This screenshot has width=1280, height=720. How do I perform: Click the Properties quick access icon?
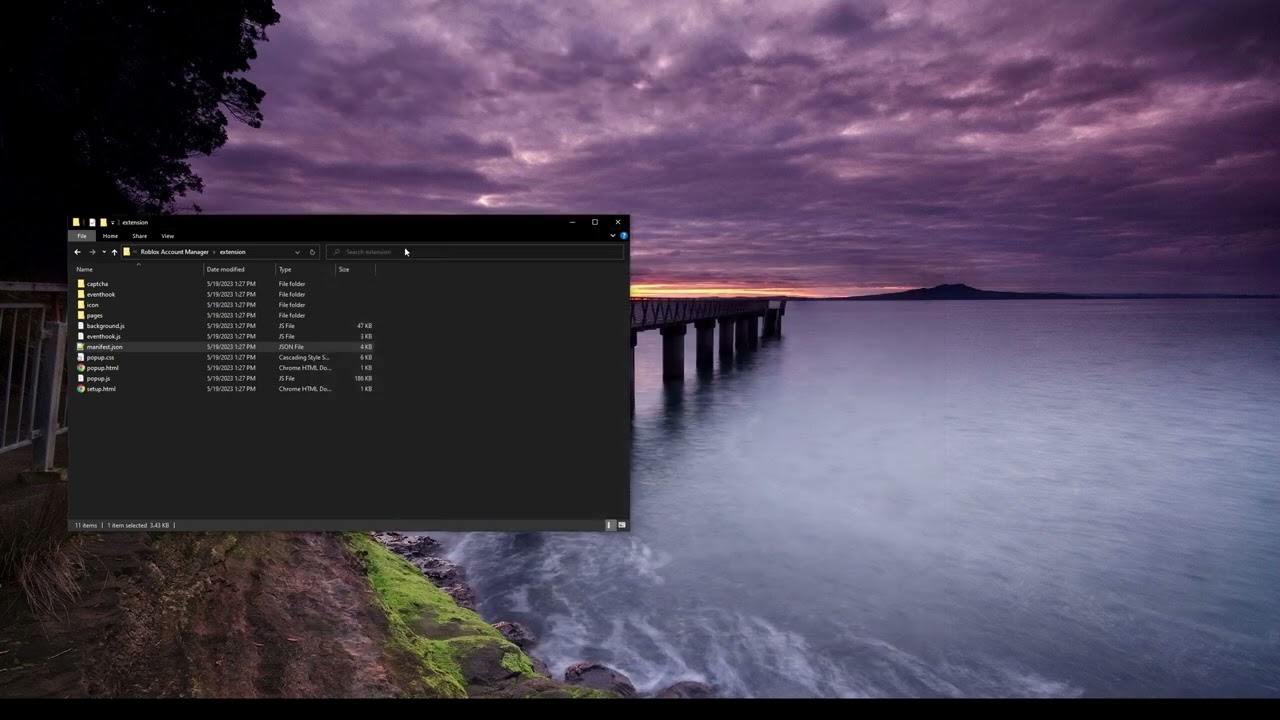(92, 222)
